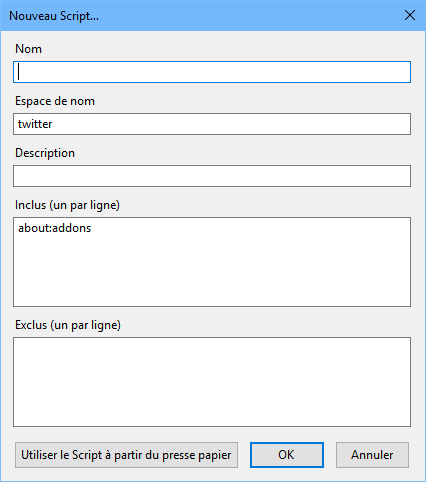Click blank space below about:addons in Inclus
The height and width of the screenshot is (482, 426).
212,270
